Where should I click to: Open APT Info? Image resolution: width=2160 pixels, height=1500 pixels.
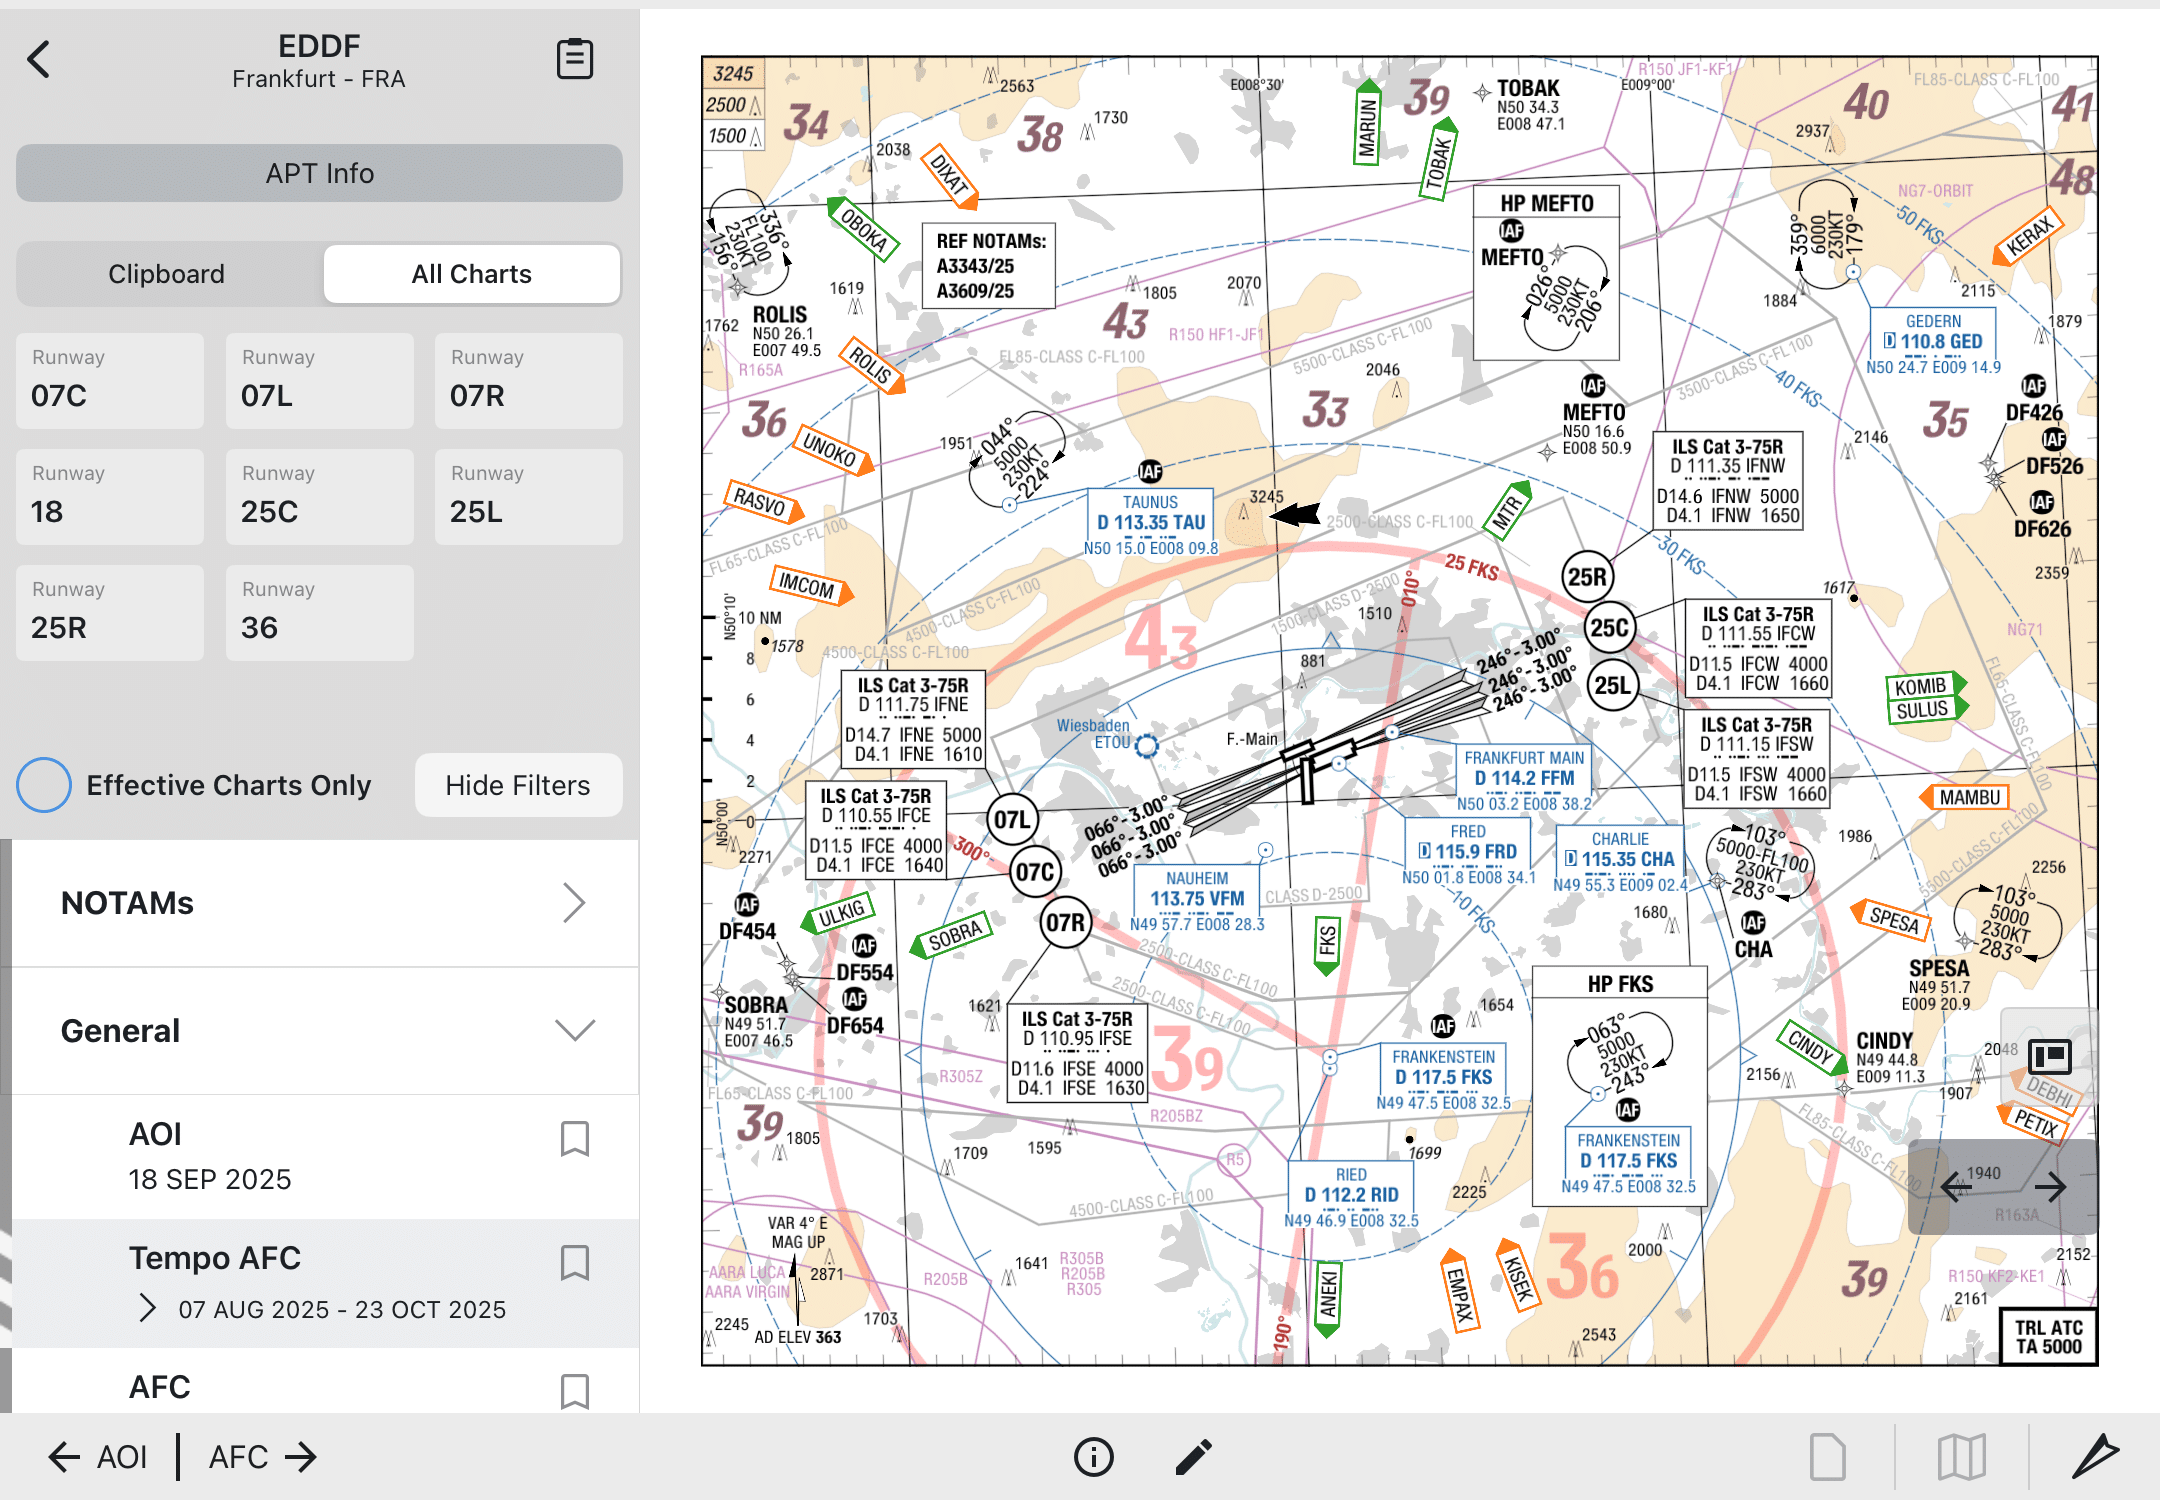tap(319, 173)
